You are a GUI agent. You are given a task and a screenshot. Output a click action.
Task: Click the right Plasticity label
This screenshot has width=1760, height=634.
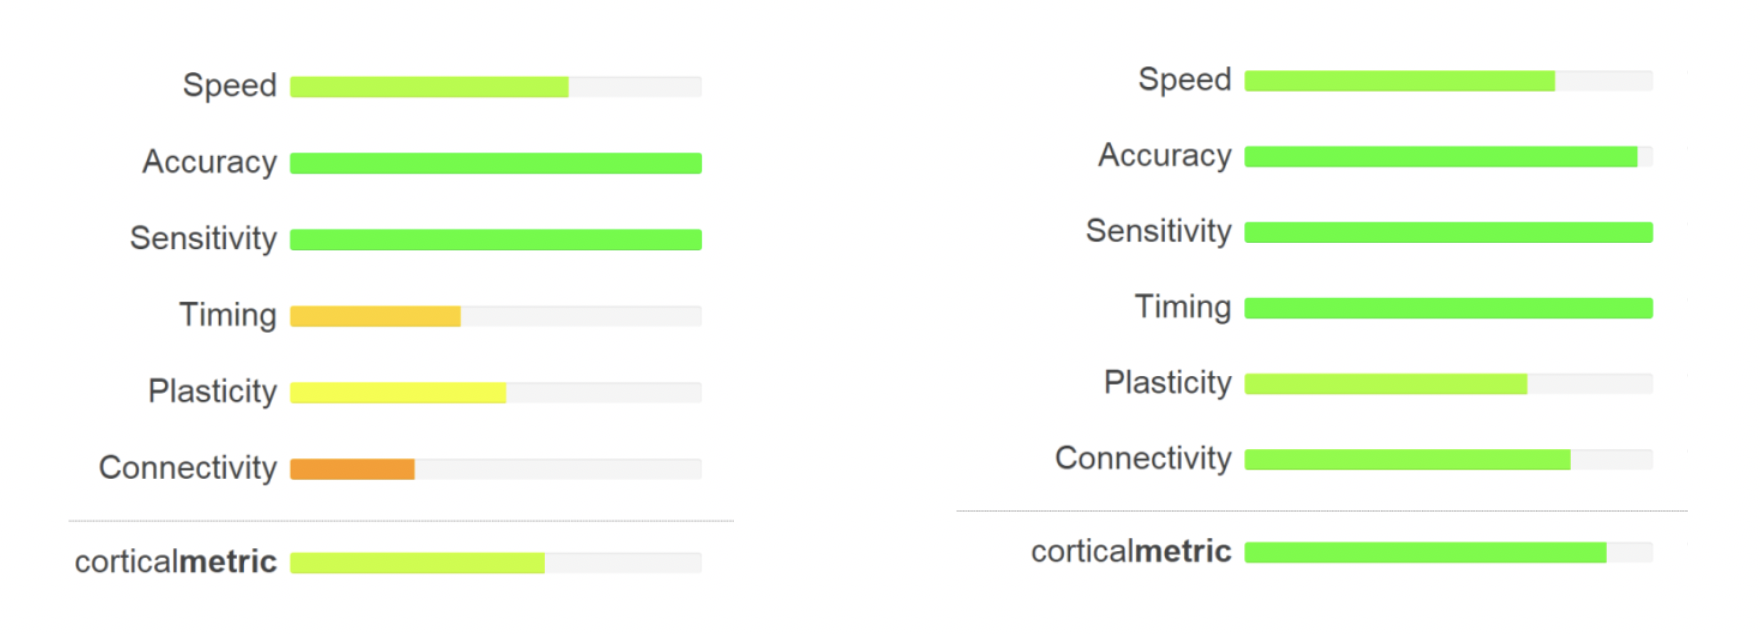coord(1167,383)
